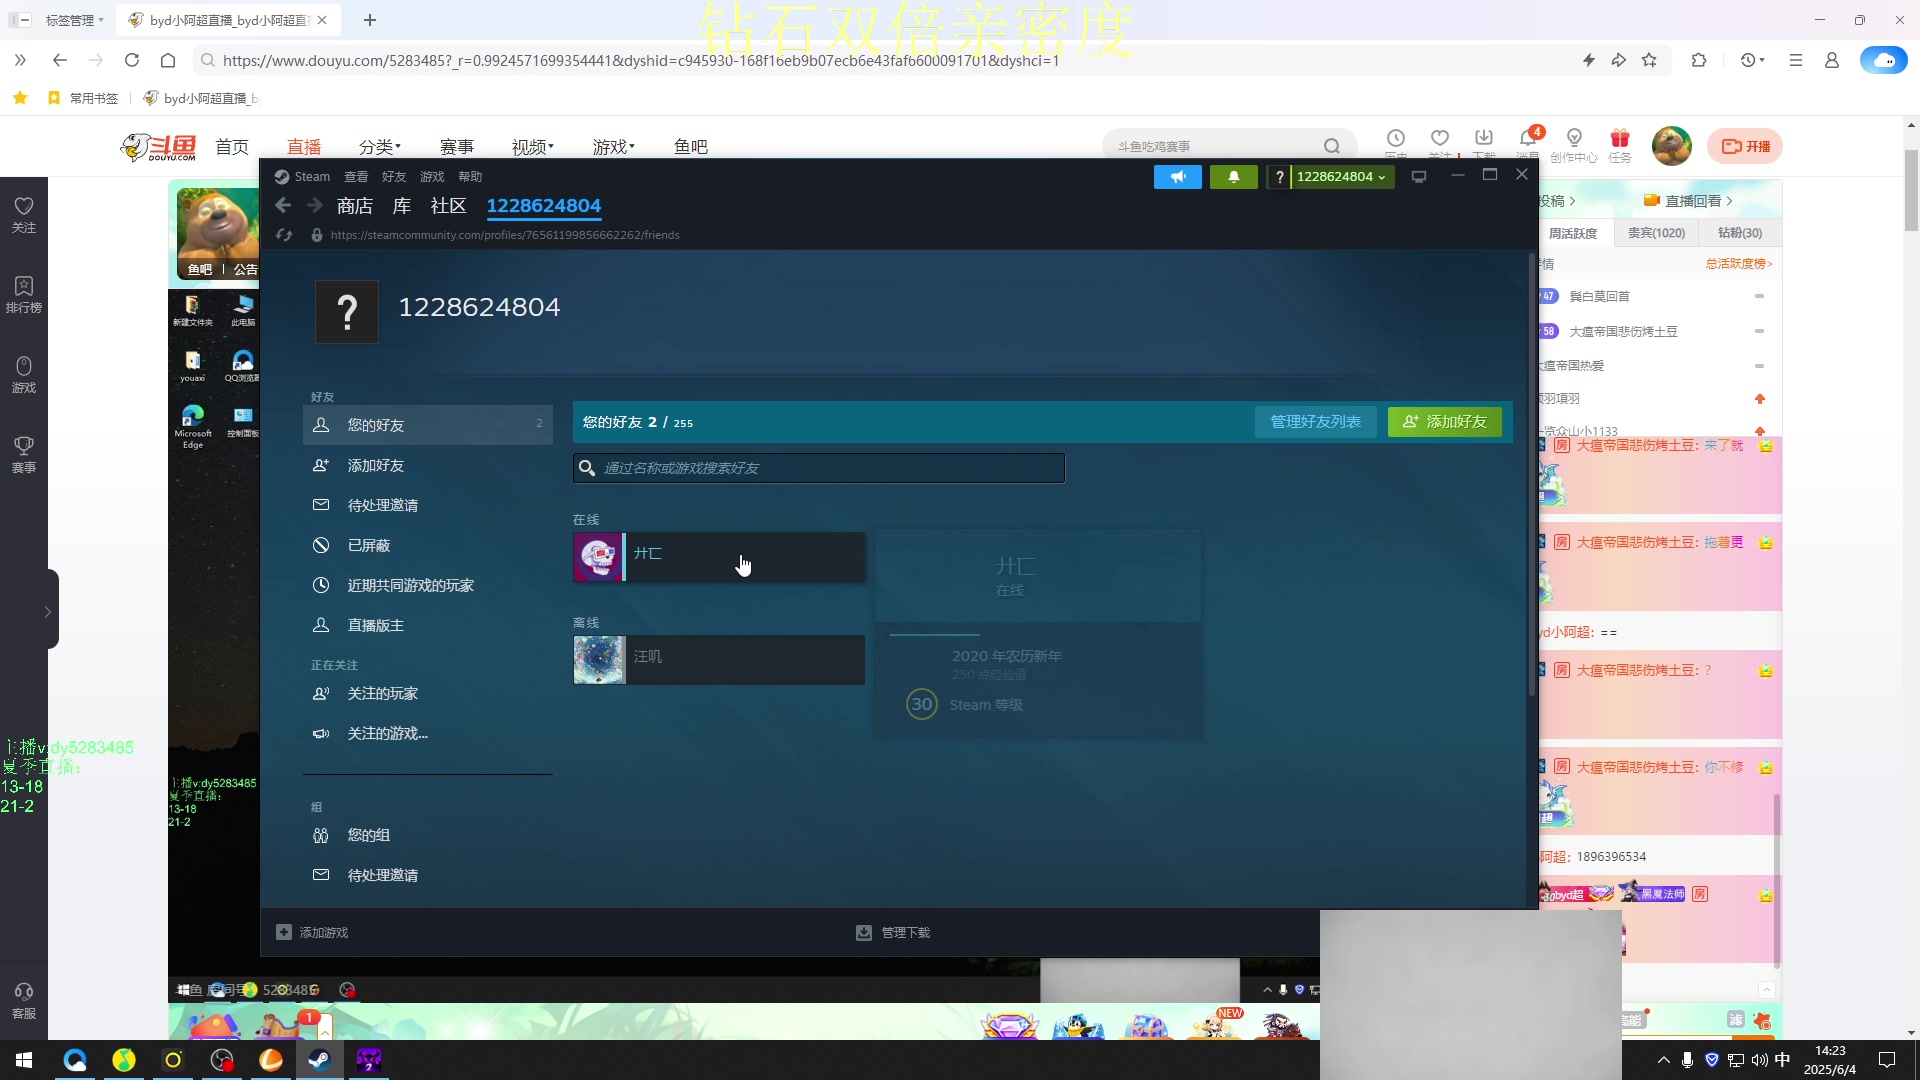1920x1080 pixels.
Task: Open the Steam 社区 tab
Action: 448,206
